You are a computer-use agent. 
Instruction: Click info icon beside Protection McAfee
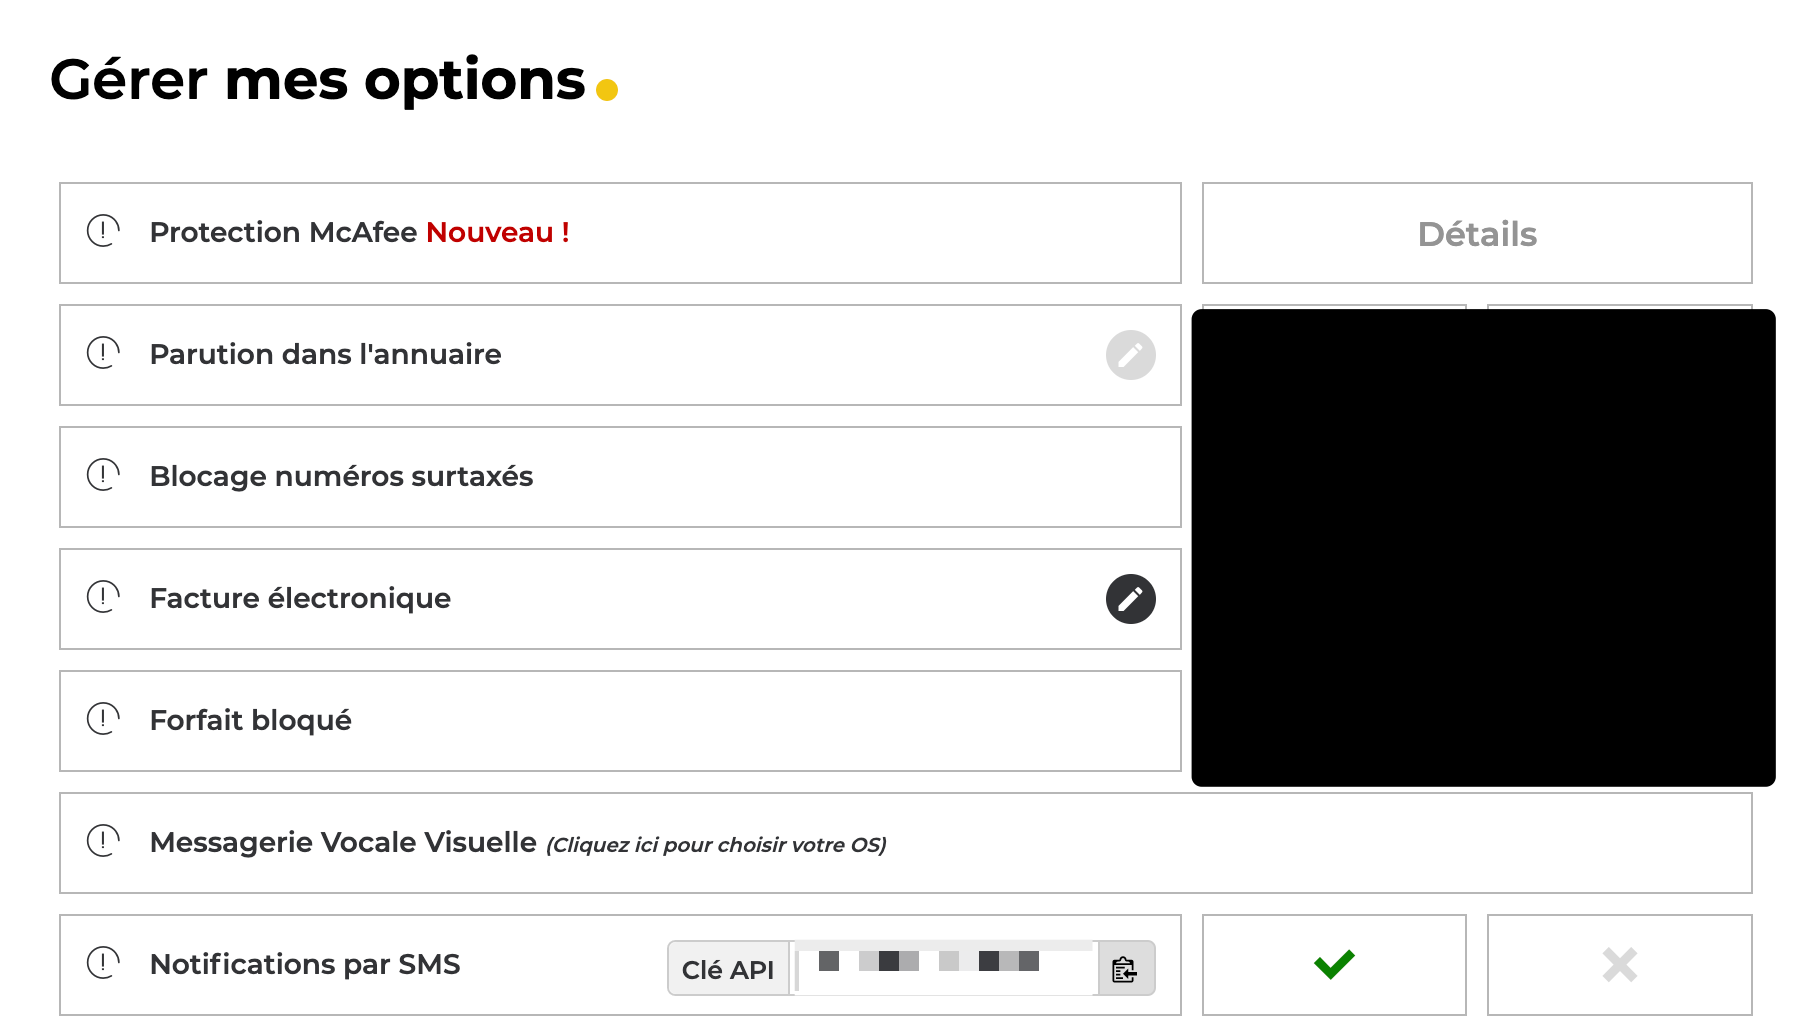(x=103, y=231)
